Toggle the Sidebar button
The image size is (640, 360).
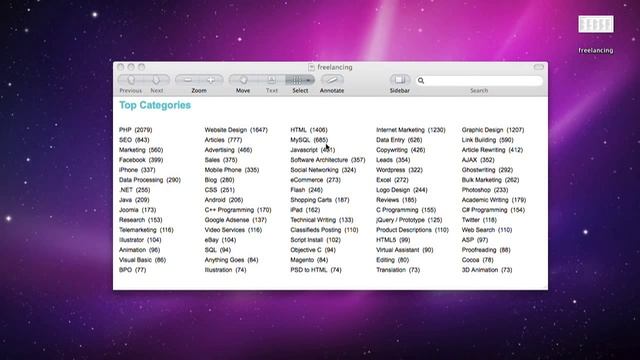(400, 80)
